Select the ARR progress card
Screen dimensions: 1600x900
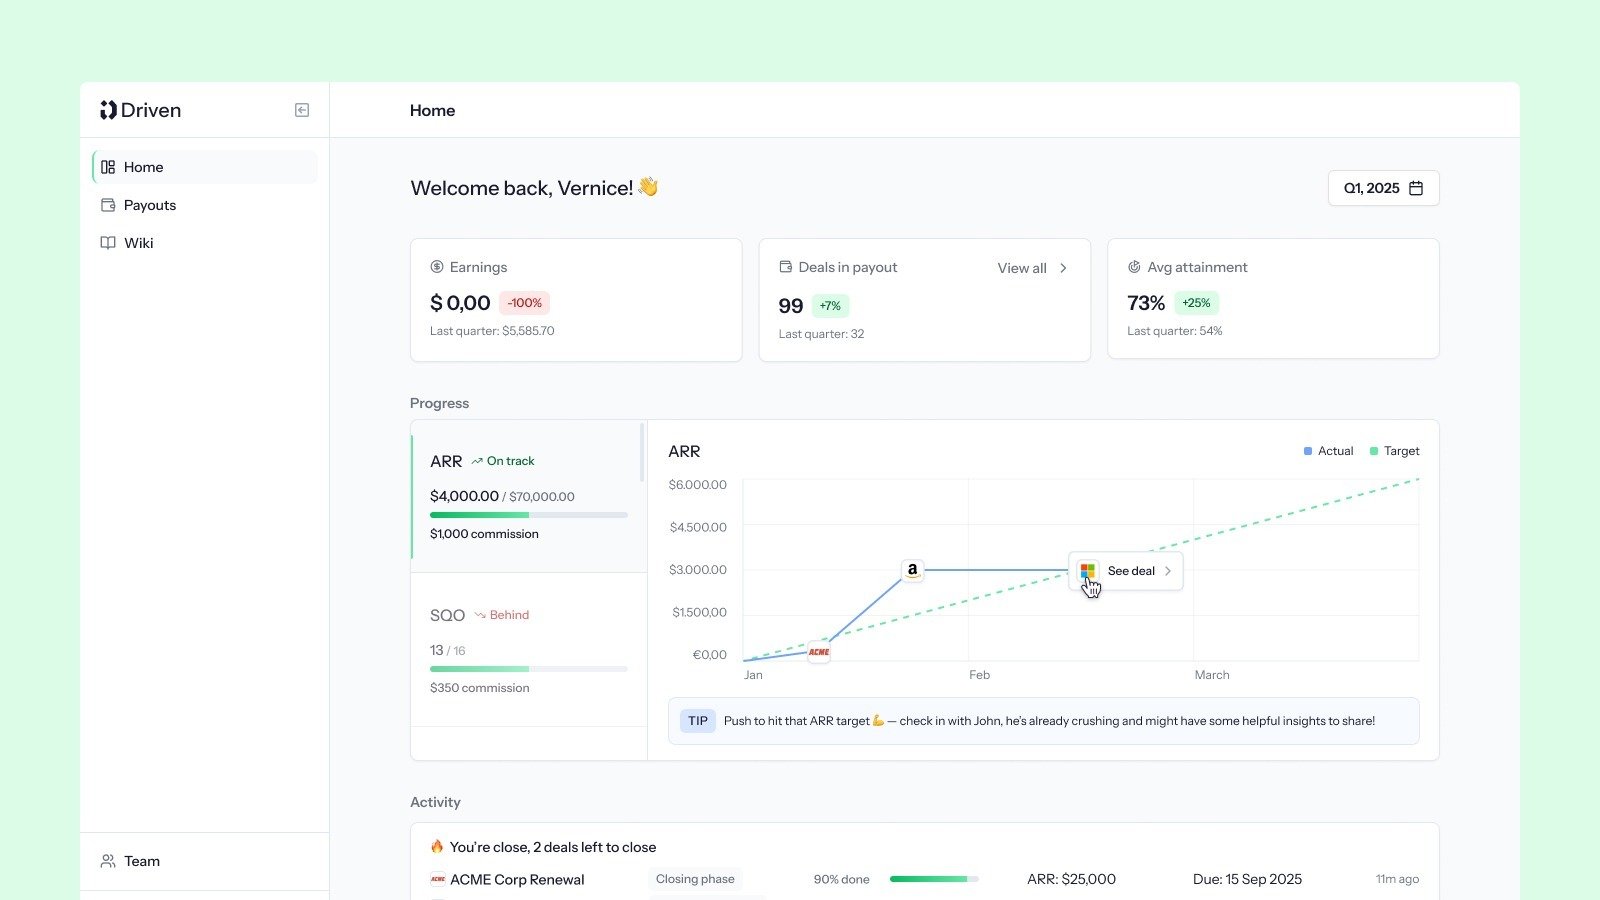[x=528, y=497]
